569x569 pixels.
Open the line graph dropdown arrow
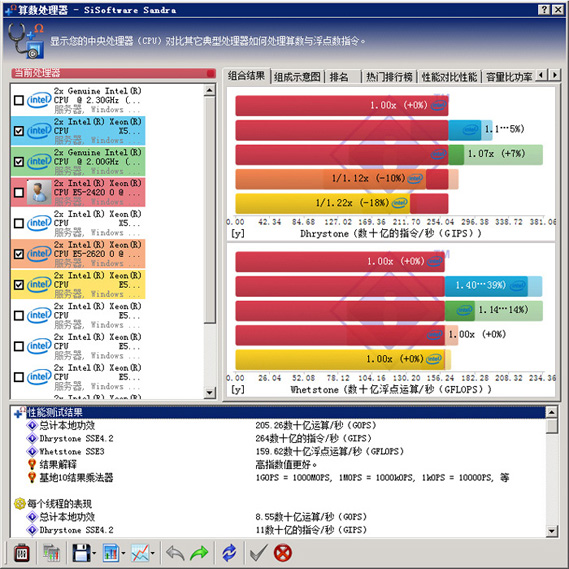[x=152, y=554]
